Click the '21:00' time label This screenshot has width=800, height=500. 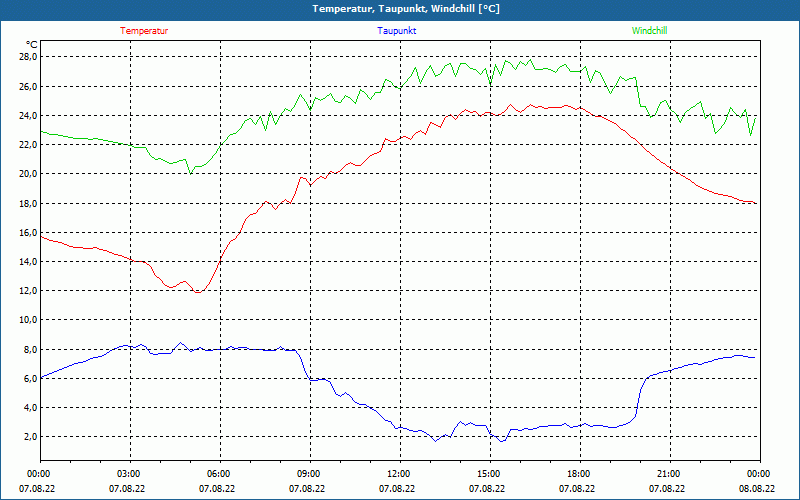coord(670,474)
